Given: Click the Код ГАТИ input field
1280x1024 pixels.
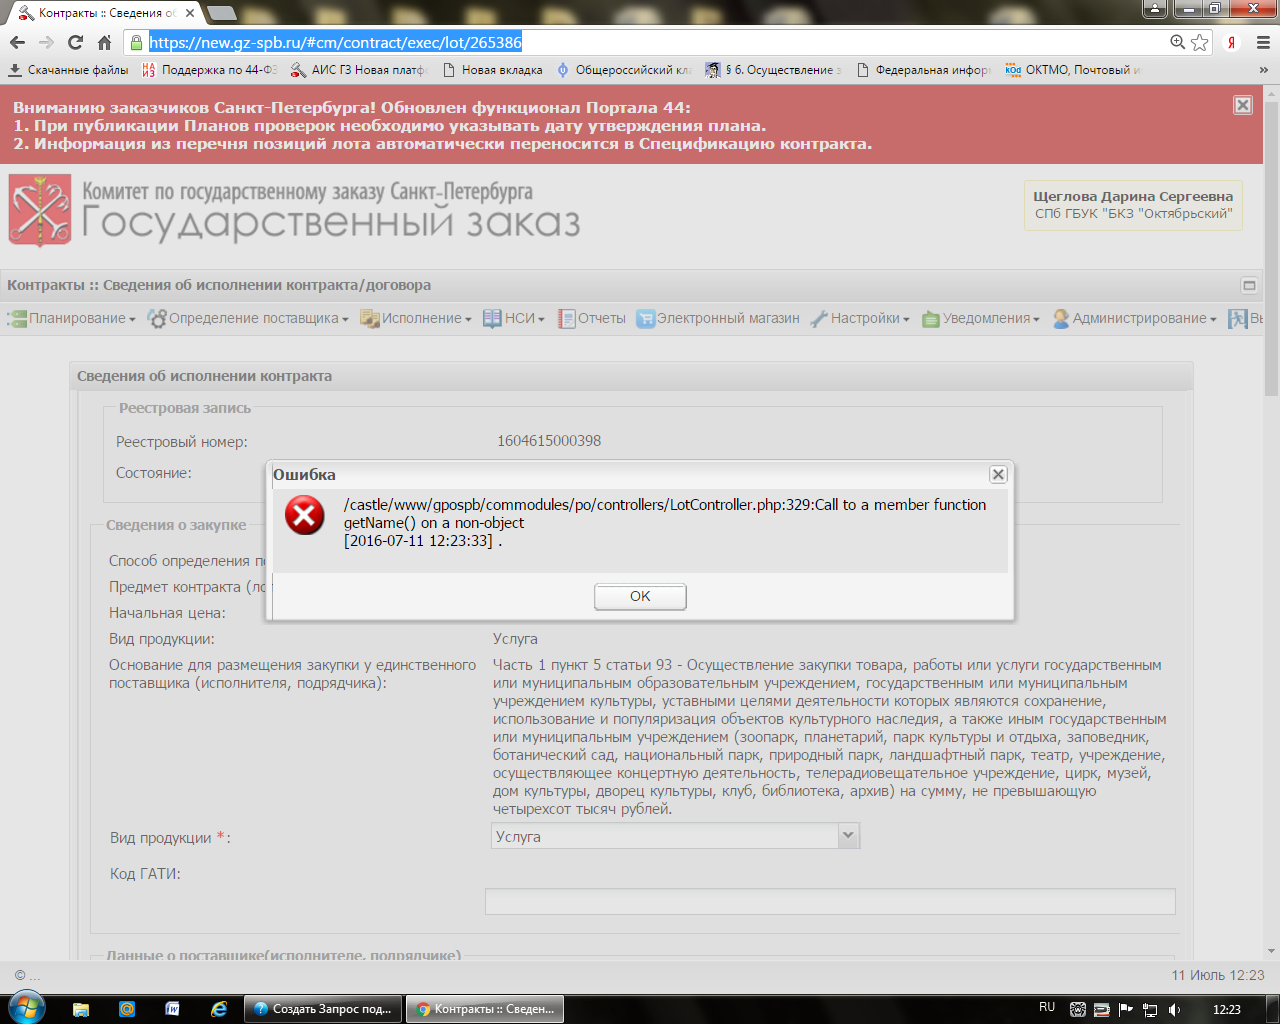Looking at the screenshot, I should pos(830,901).
